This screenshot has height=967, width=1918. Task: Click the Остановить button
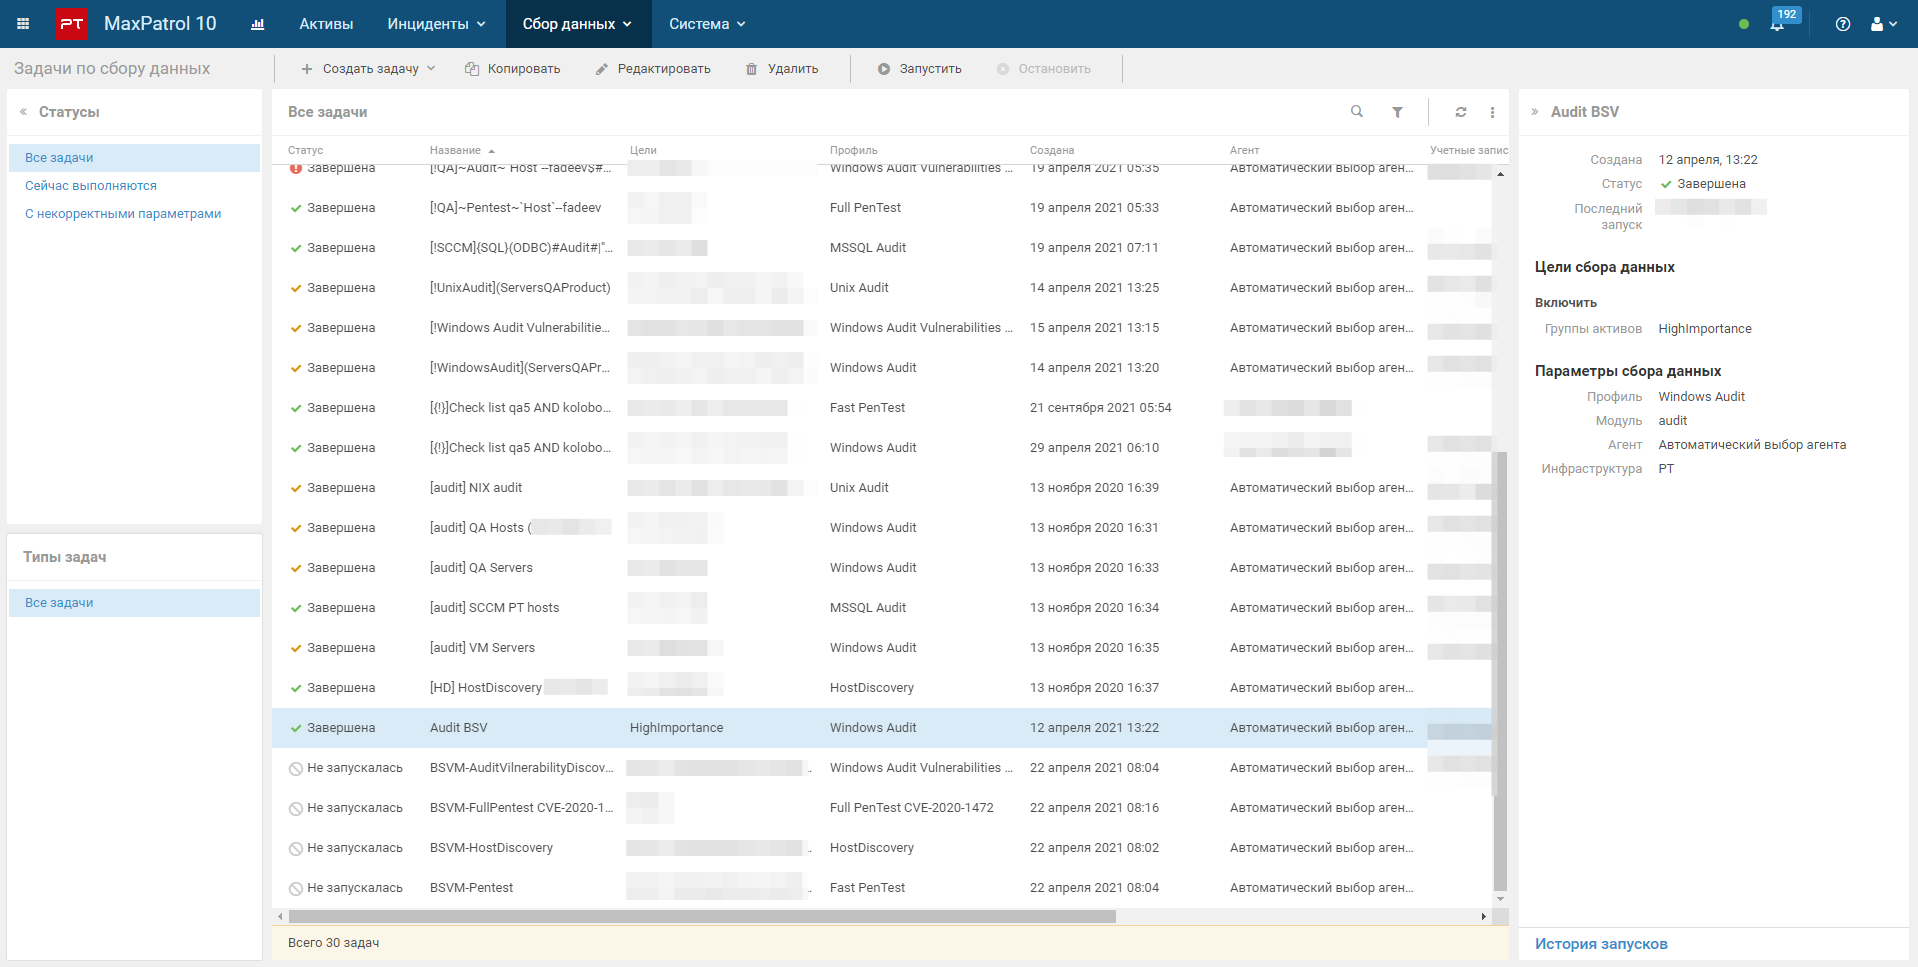coord(1044,69)
